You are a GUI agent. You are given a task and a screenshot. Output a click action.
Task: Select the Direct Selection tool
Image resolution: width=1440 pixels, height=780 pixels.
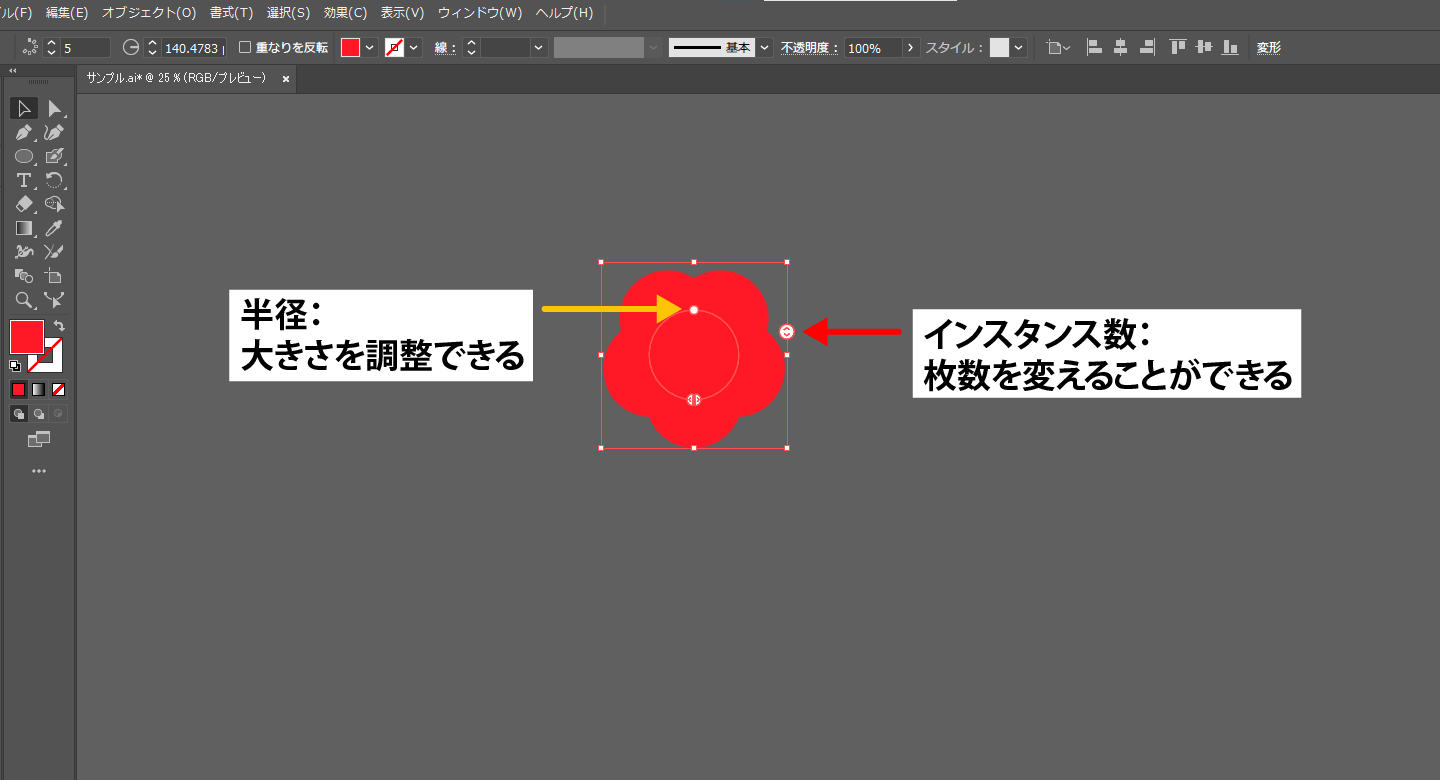click(x=55, y=108)
